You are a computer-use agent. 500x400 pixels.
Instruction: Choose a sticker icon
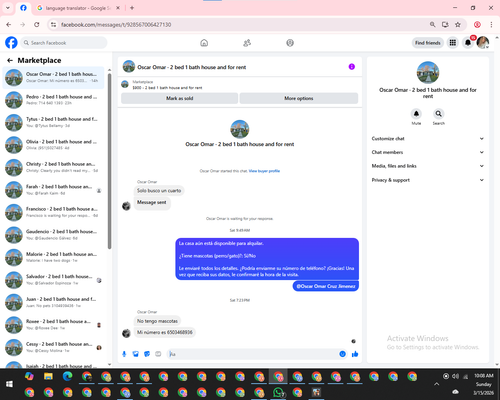pyautogui.click(x=147, y=354)
